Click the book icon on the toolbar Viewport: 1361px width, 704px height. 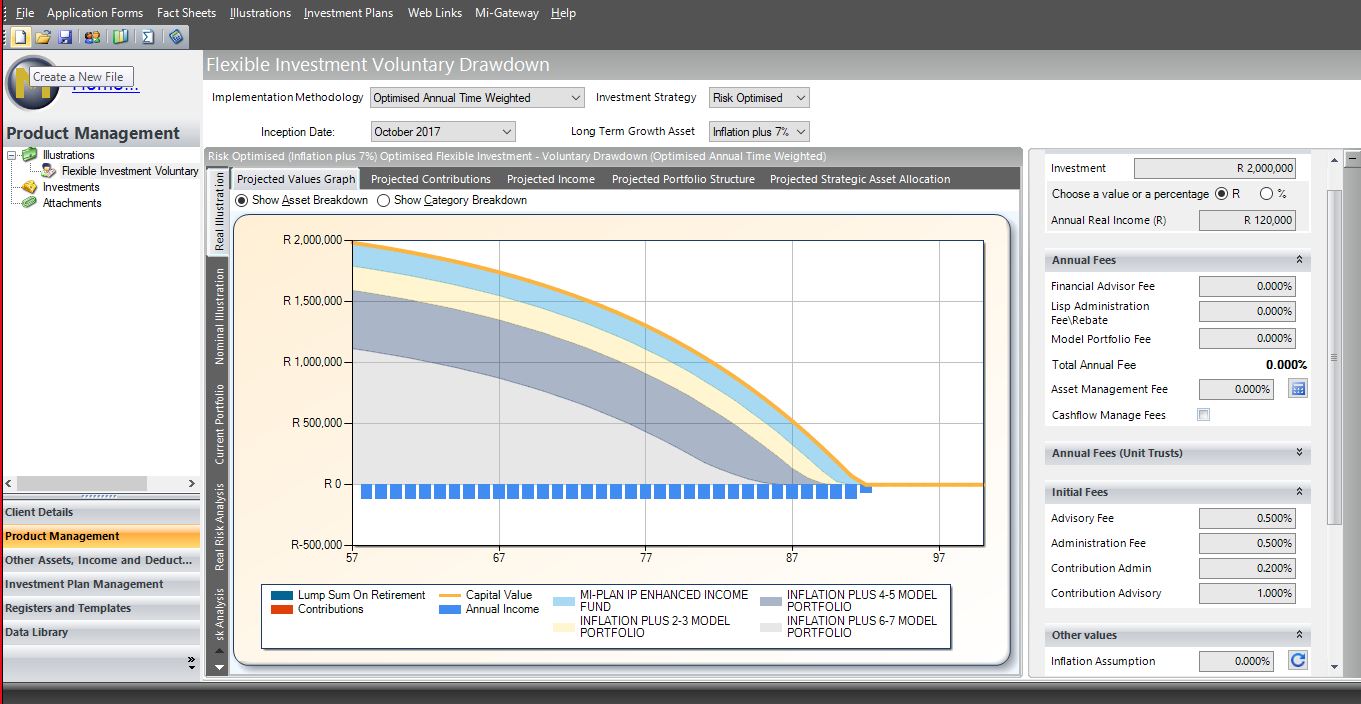point(120,36)
